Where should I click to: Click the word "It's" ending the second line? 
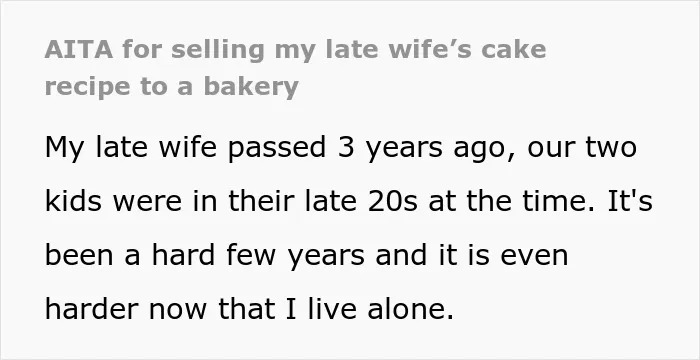630,201
